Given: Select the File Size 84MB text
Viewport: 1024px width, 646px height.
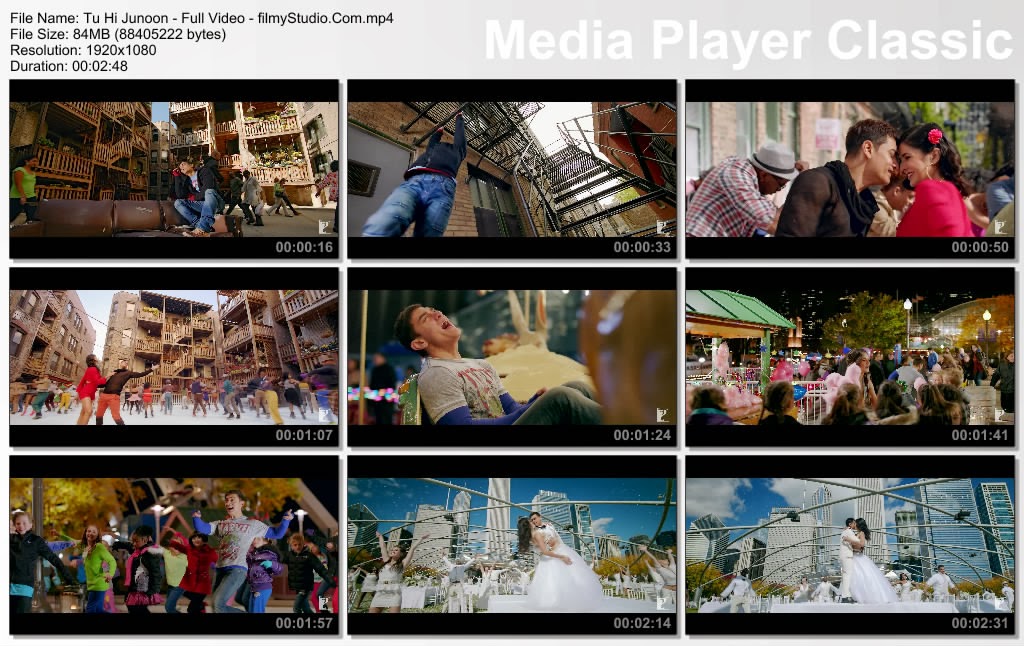Looking at the screenshot, I should pyautogui.click(x=118, y=34).
